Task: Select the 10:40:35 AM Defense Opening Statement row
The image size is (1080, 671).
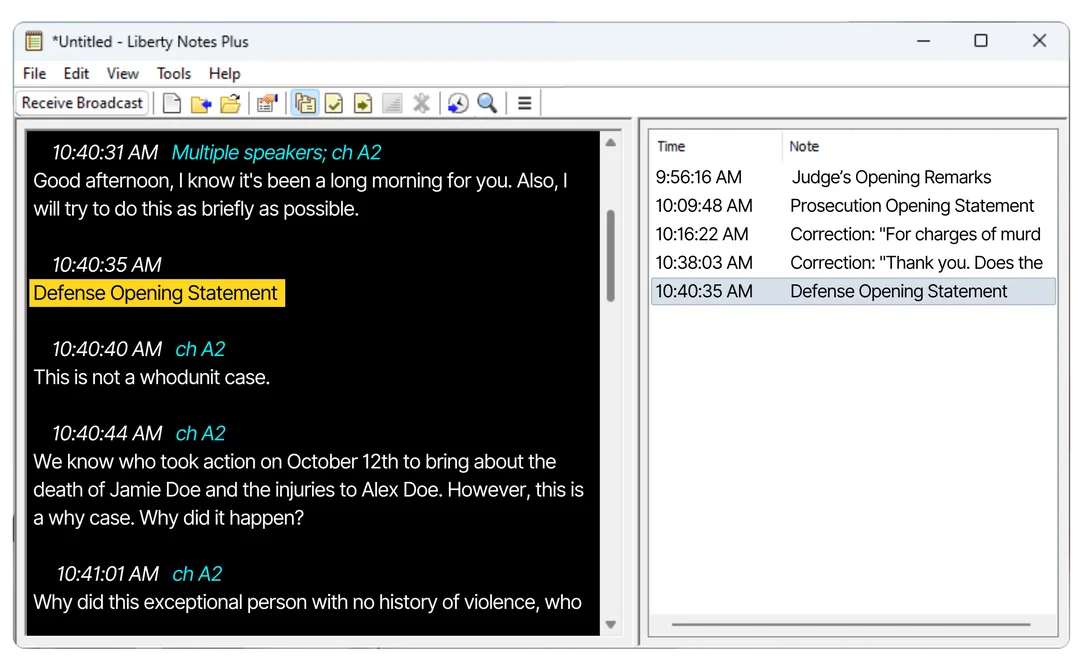Action: click(x=853, y=291)
